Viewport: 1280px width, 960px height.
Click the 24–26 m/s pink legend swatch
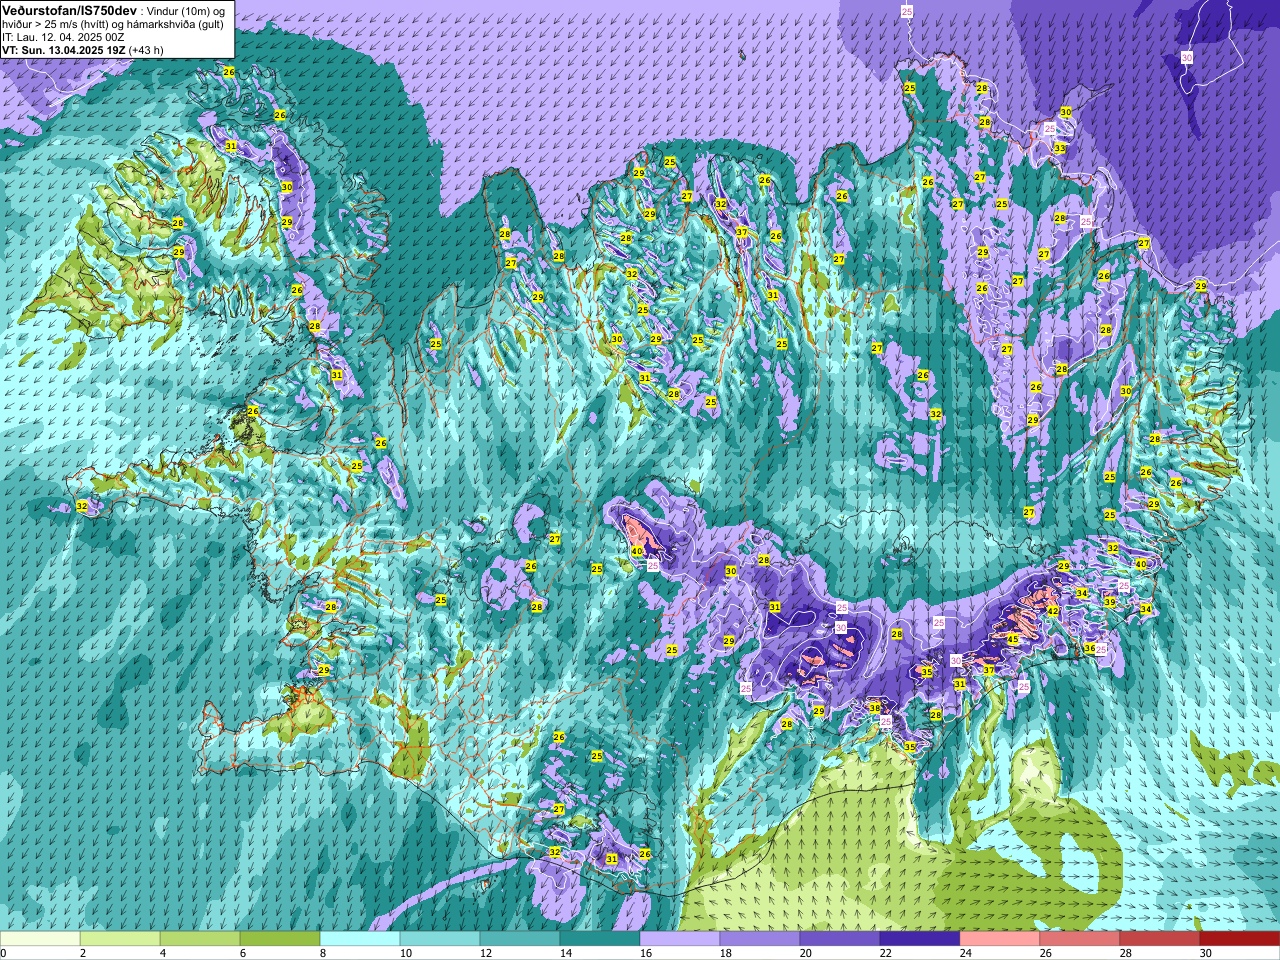tap(1000, 939)
